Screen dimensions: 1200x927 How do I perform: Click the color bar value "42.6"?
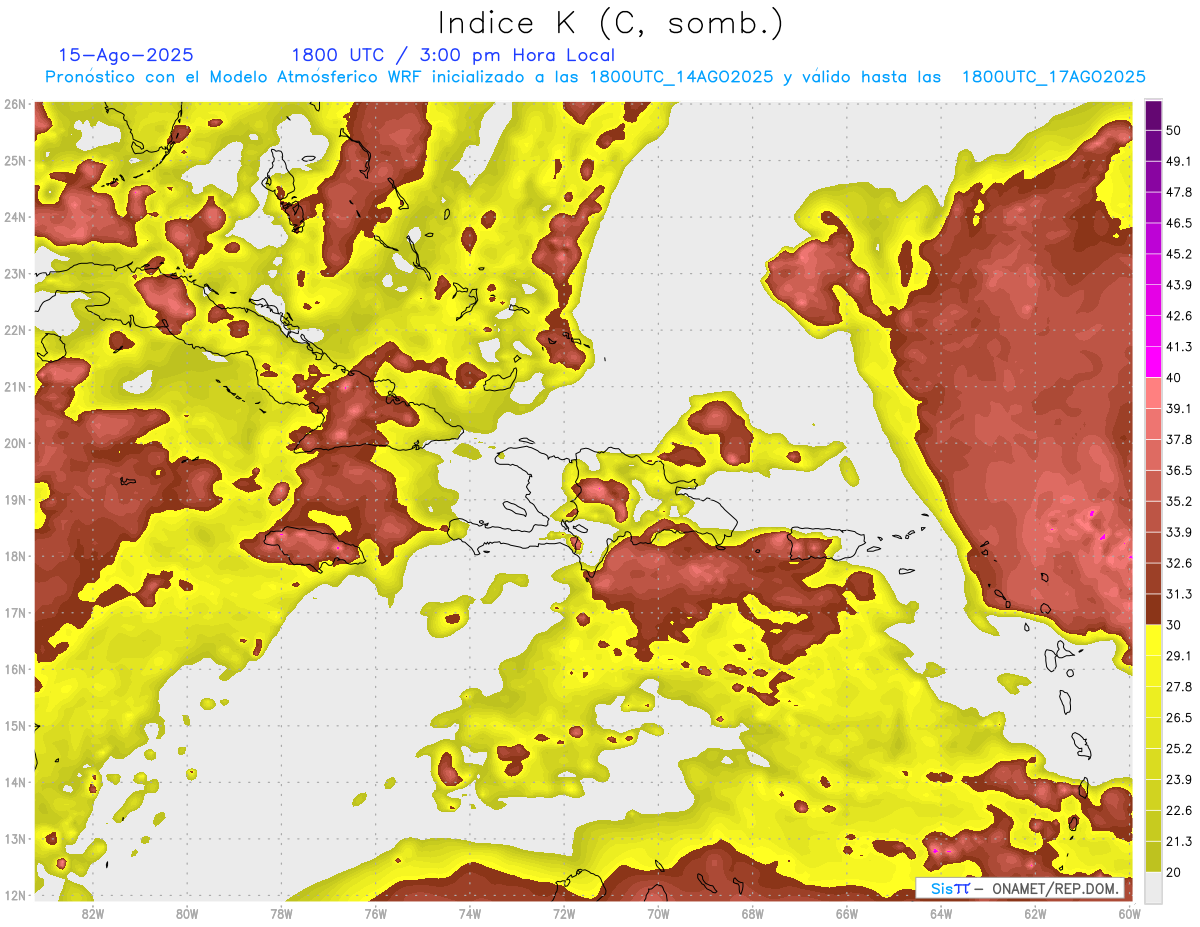click(1178, 316)
